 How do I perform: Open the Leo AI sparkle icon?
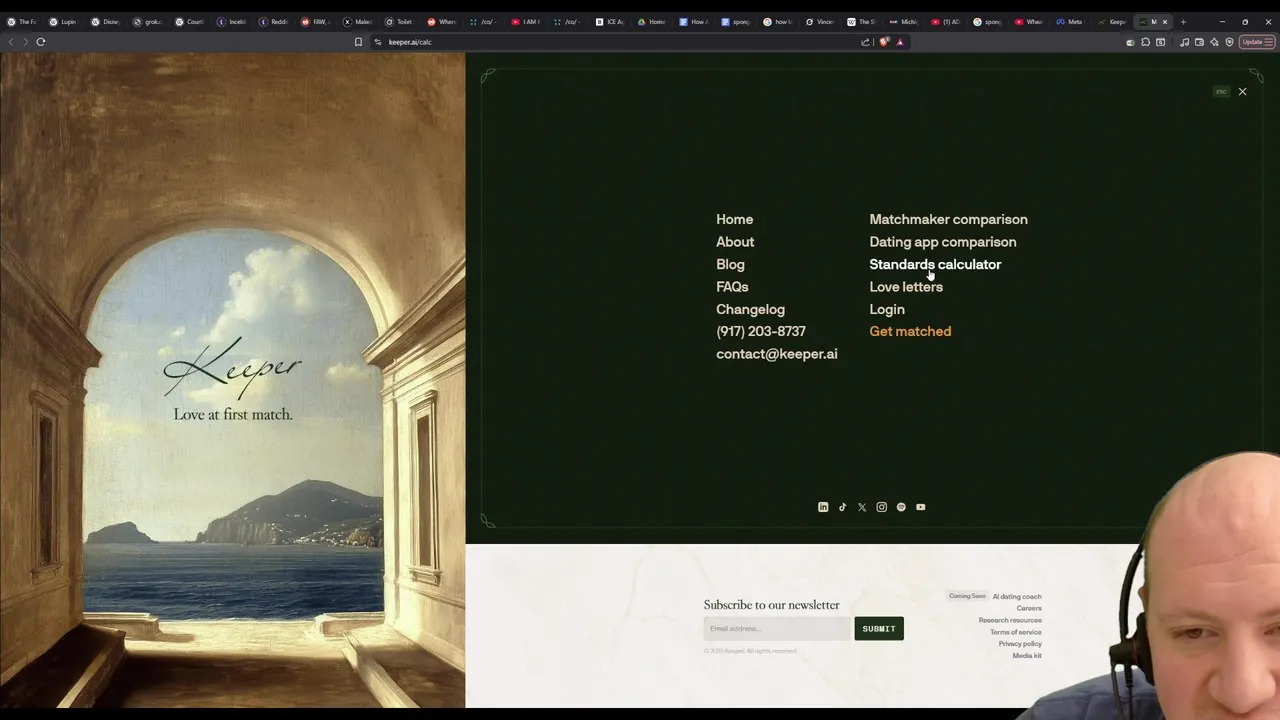[x=1214, y=42]
